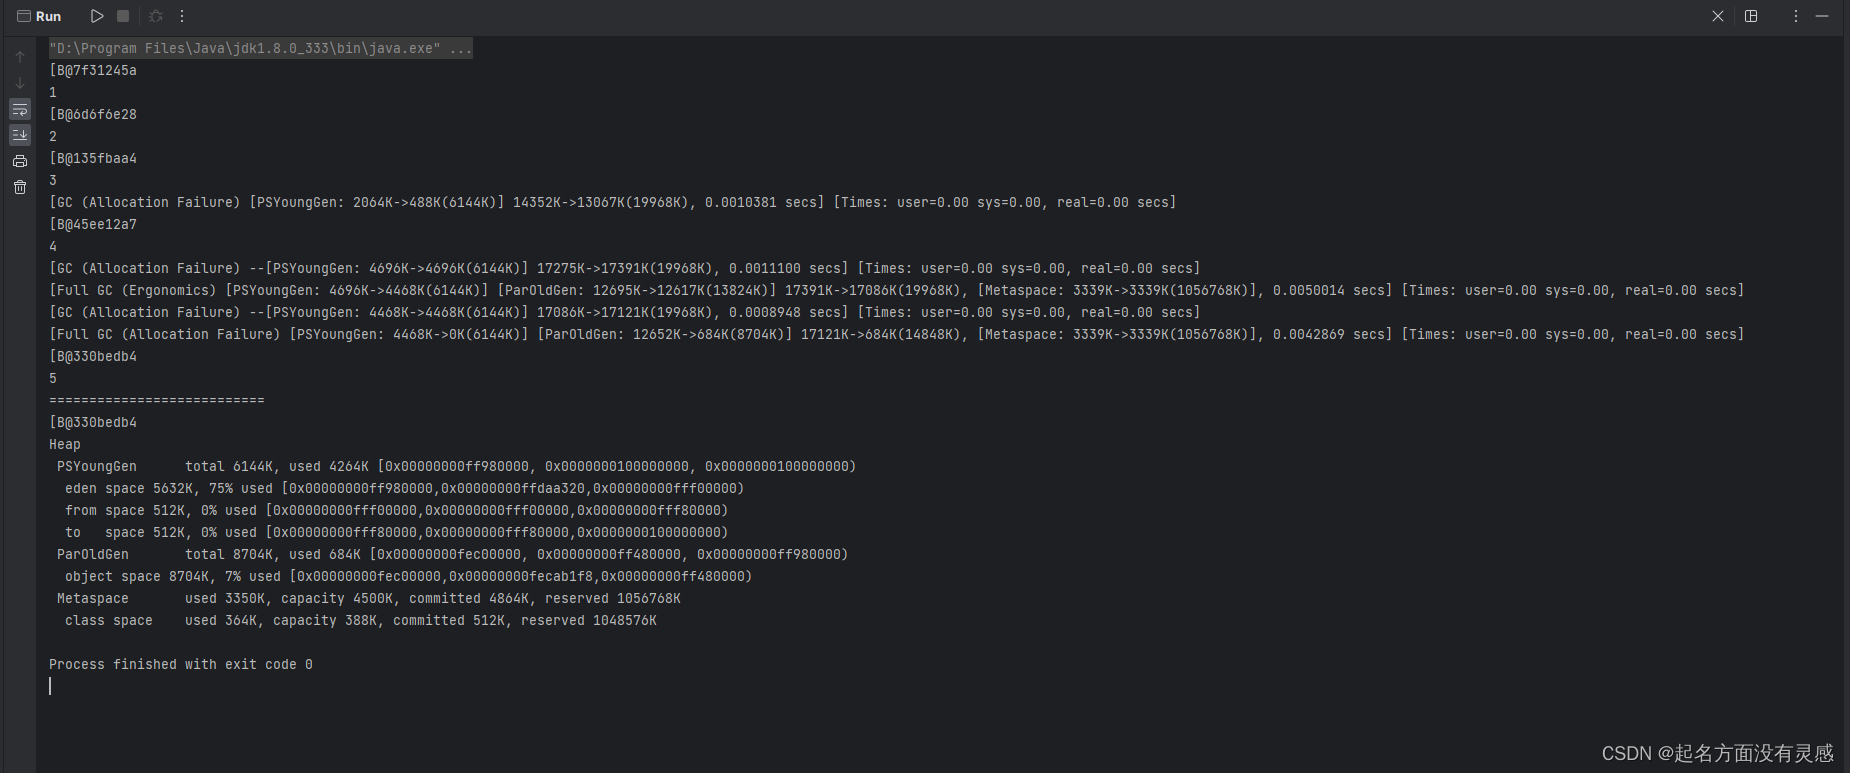The width and height of the screenshot is (1850, 773).
Task: Open the tool window options menu at top right
Action: coord(1796,16)
